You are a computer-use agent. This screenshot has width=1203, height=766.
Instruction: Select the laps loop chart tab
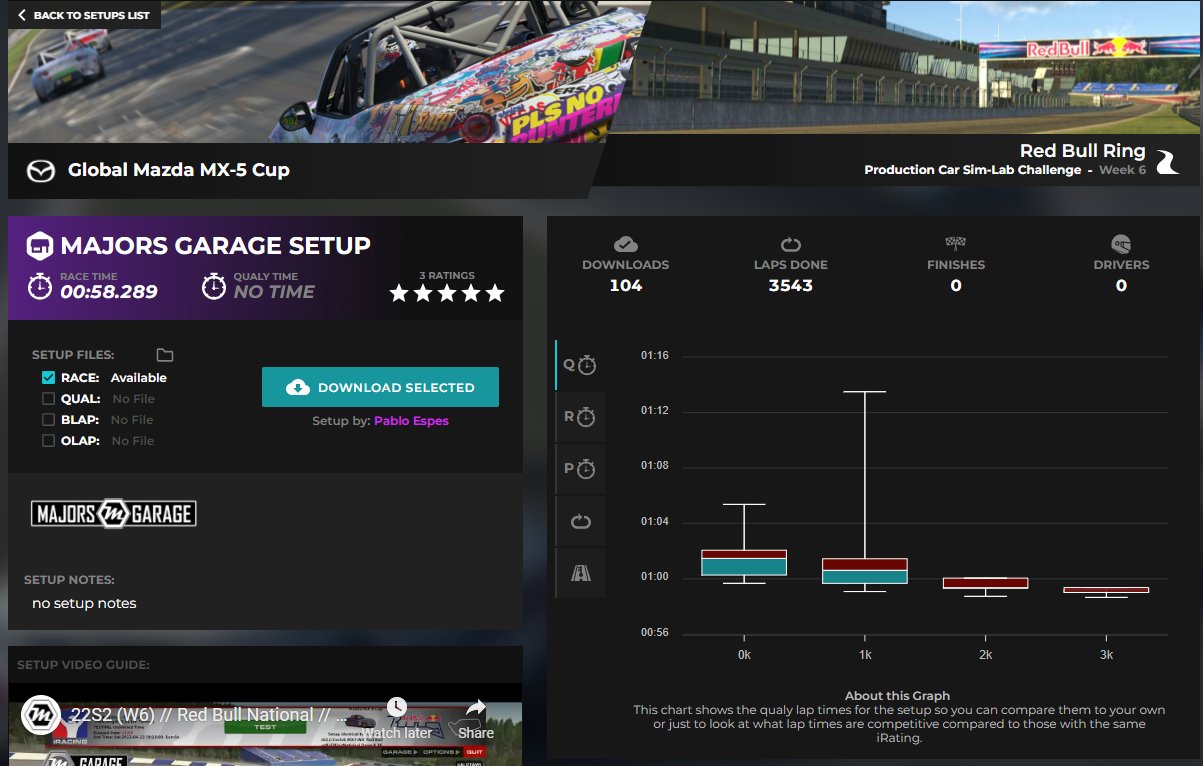pyautogui.click(x=580, y=521)
